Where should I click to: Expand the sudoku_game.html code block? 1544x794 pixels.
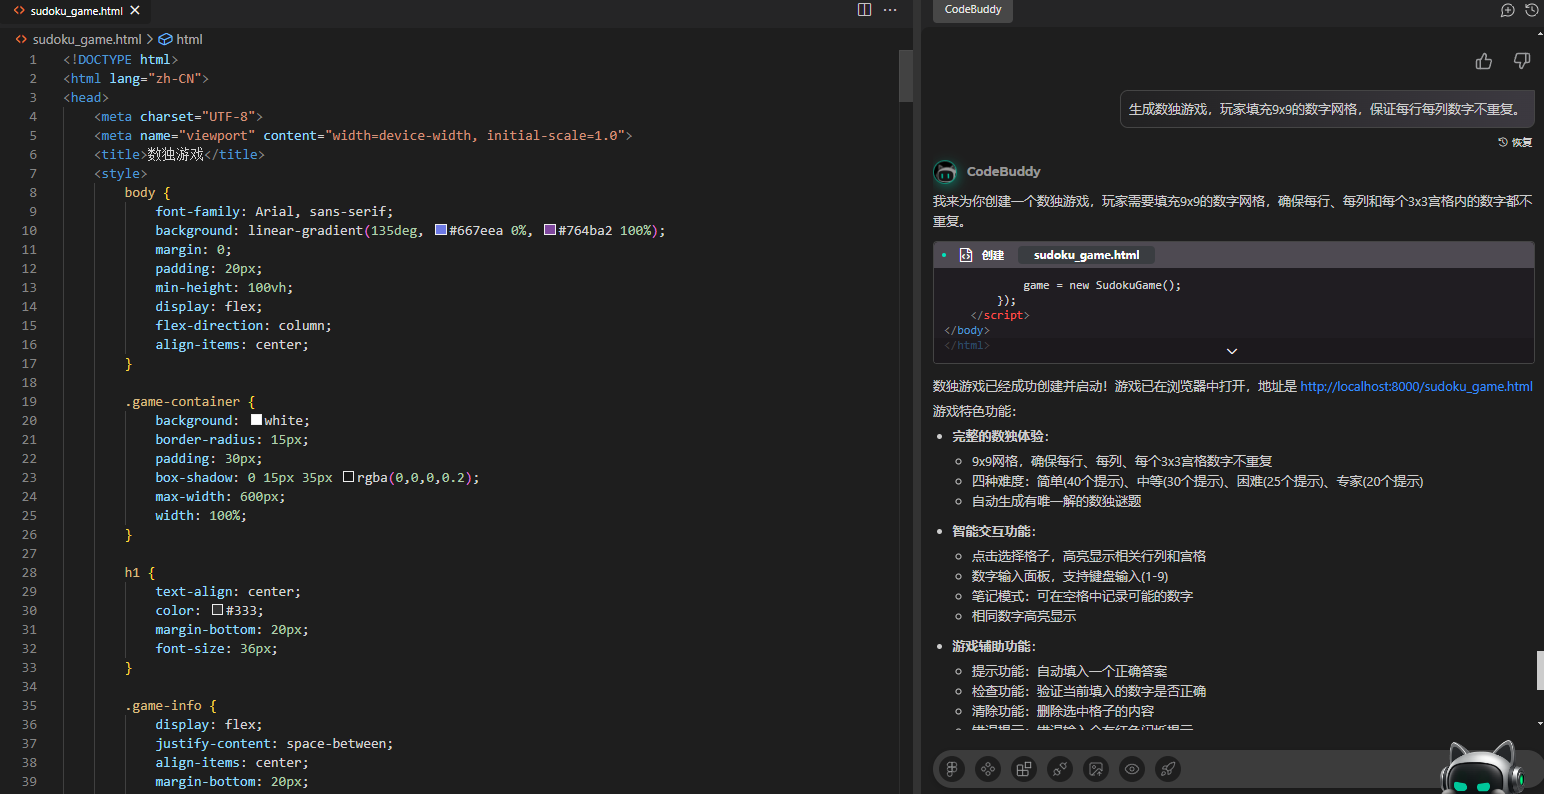[x=1231, y=351]
